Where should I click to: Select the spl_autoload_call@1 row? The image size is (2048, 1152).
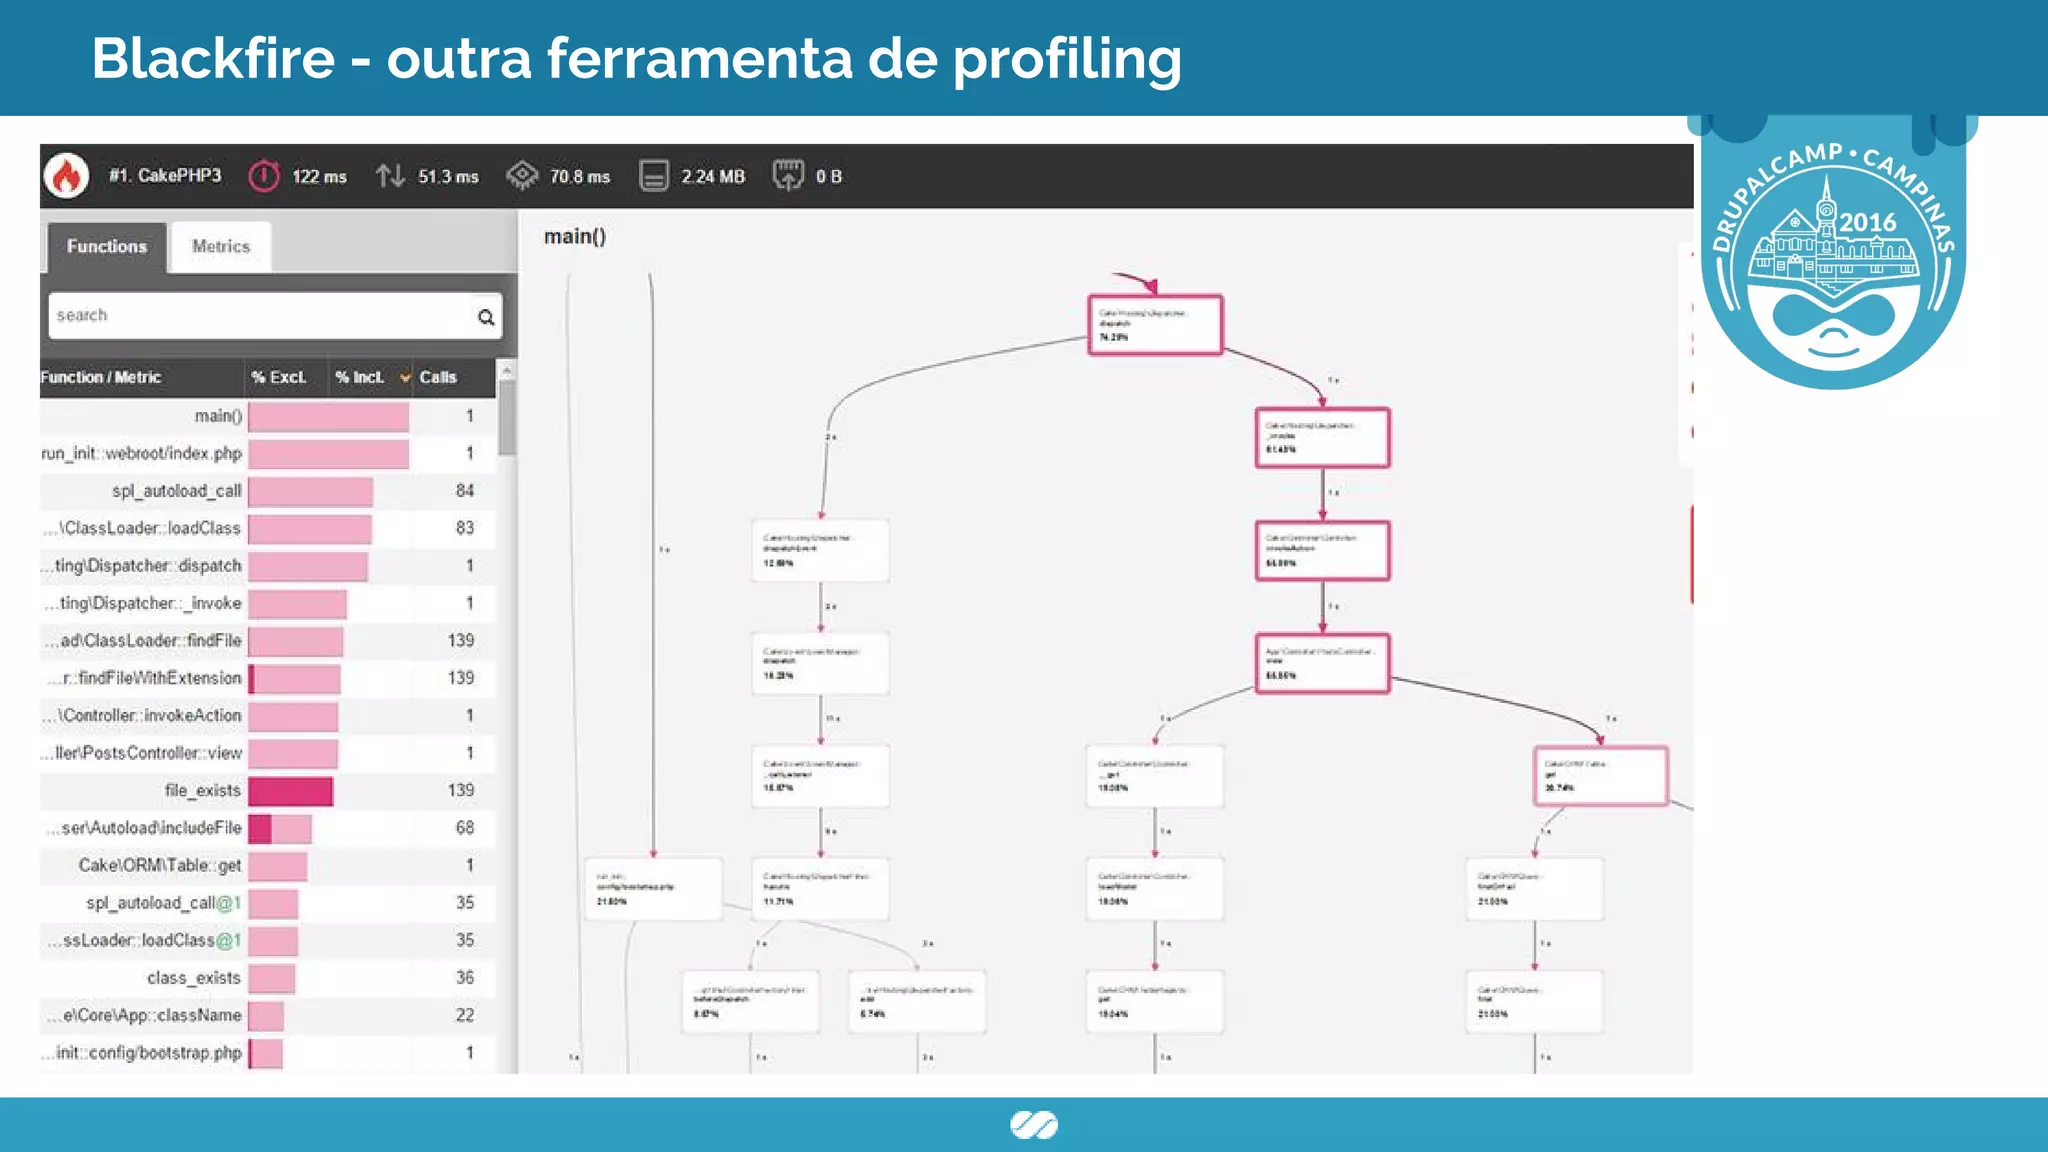click(268, 903)
